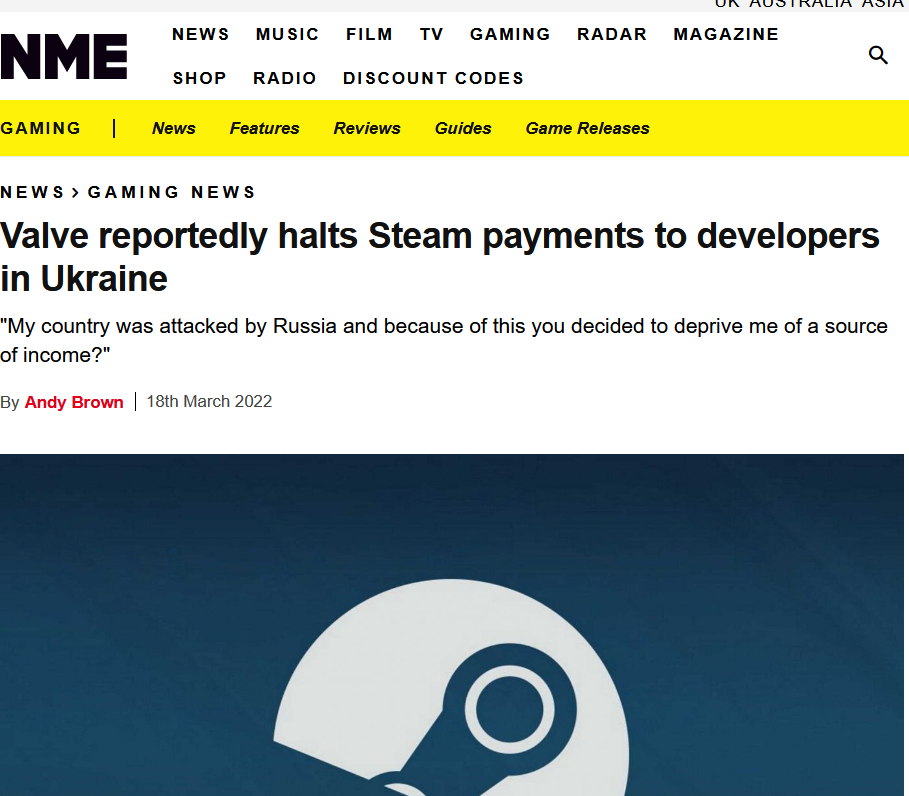Click author name Andy Brown

tap(74, 402)
